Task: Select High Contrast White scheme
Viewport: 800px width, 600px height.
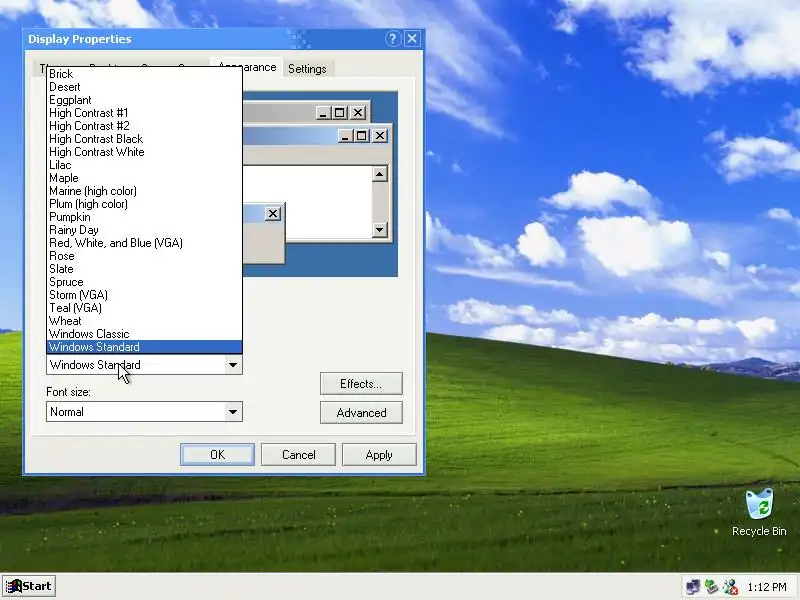Action: pyautogui.click(x=144, y=152)
